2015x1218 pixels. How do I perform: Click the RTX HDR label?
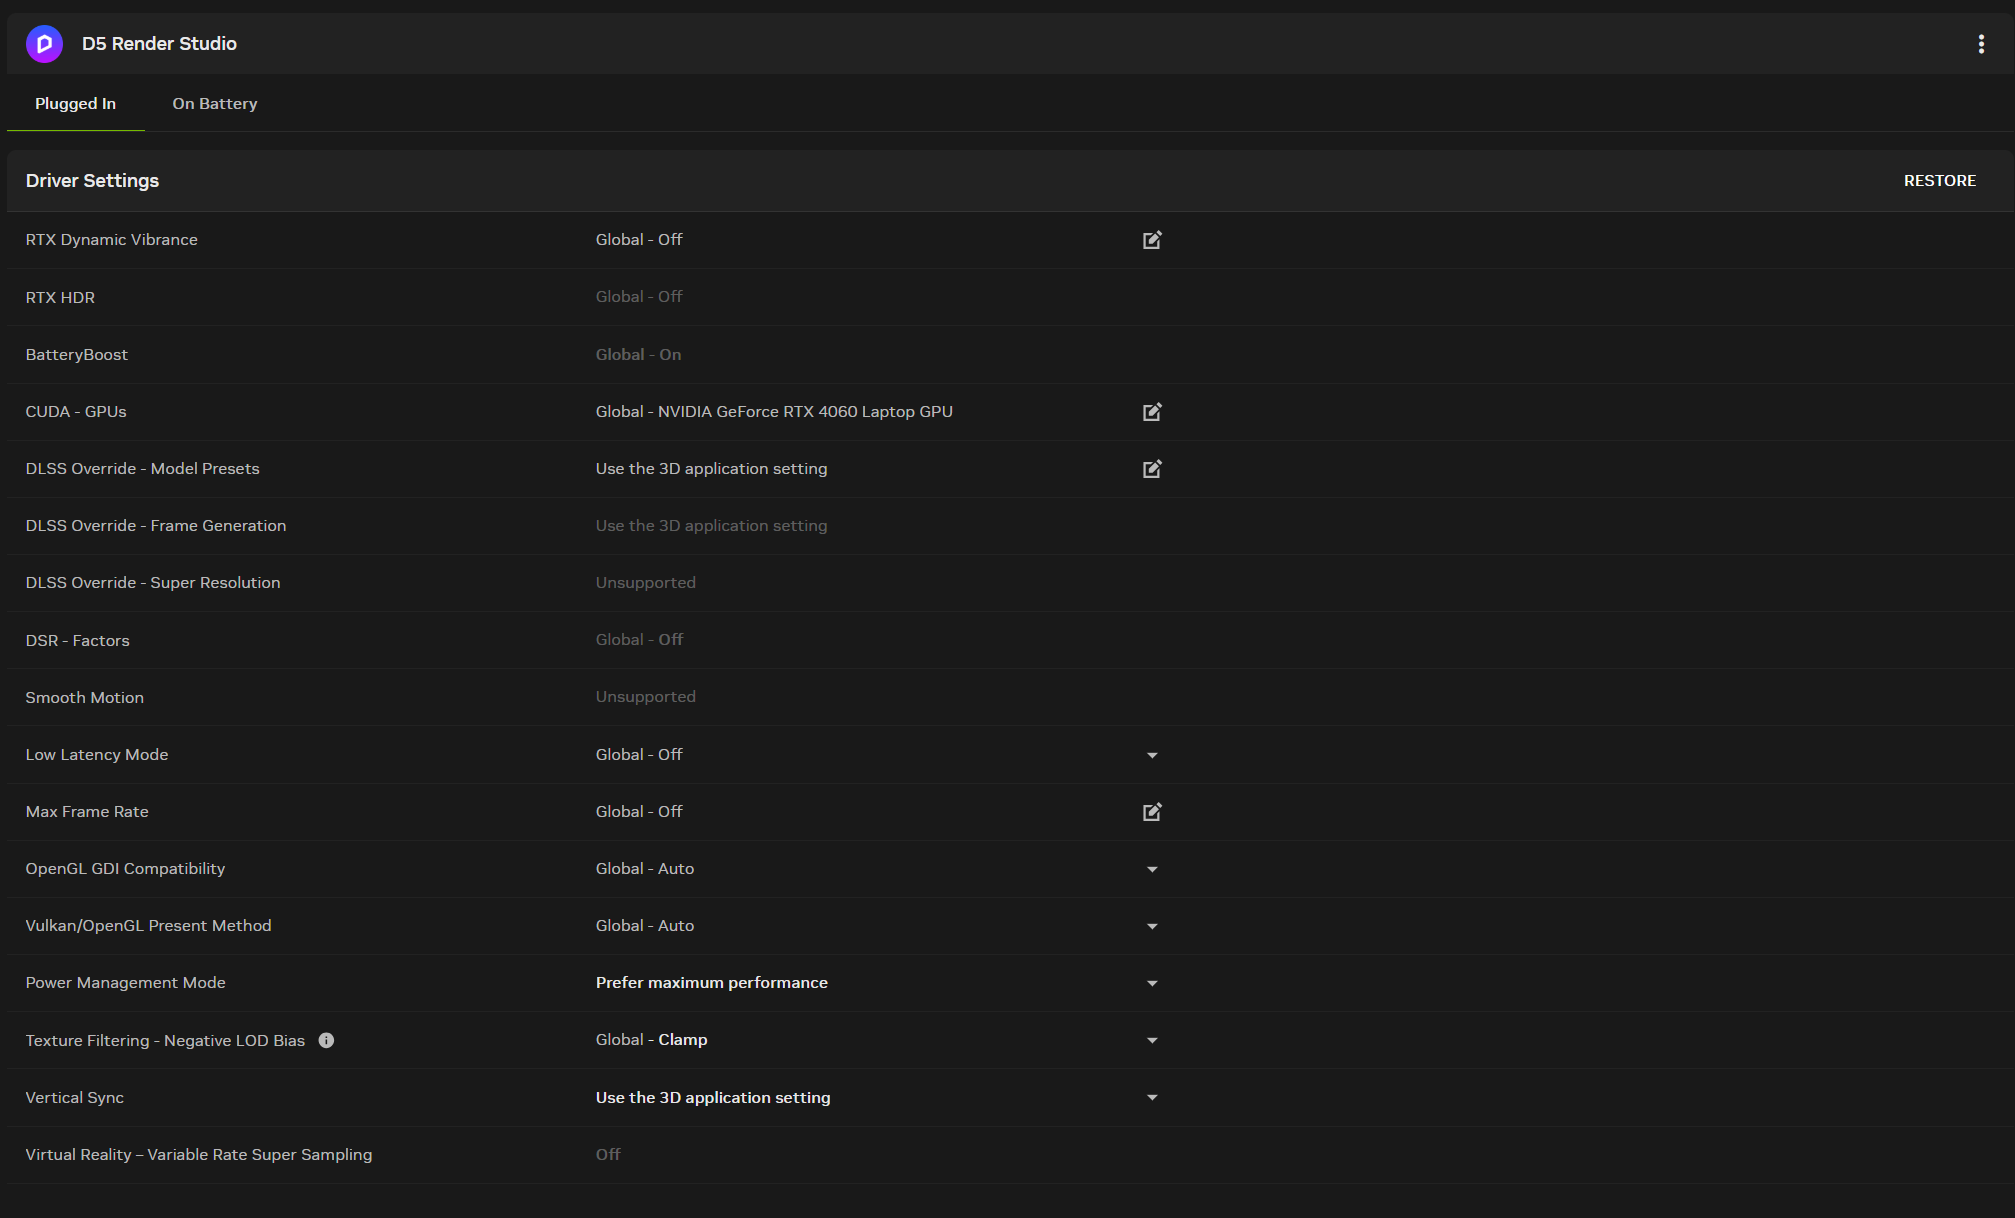[60, 297]
